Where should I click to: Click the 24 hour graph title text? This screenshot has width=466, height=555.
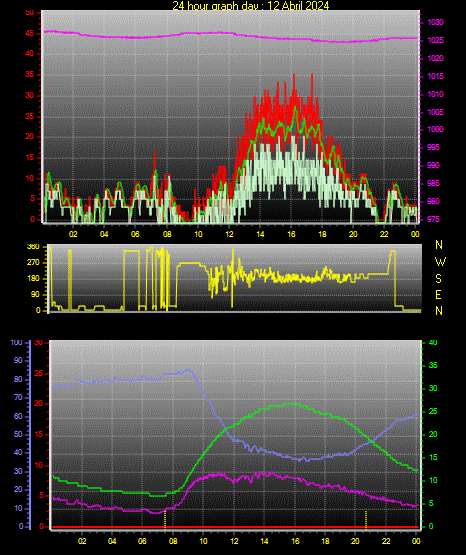click(x=251, y=5)
